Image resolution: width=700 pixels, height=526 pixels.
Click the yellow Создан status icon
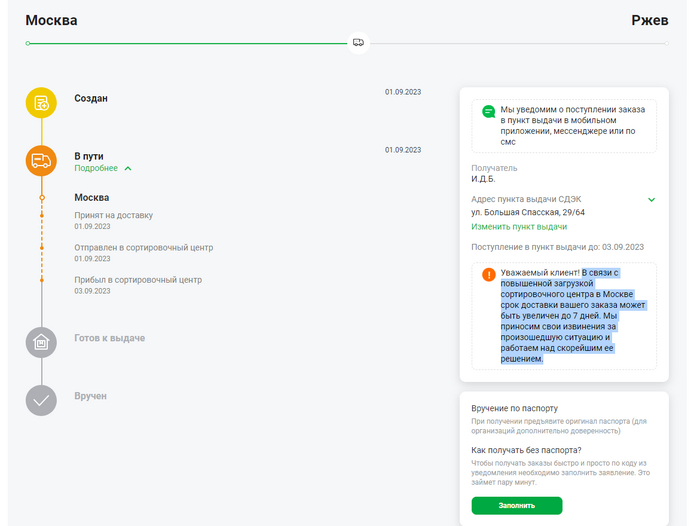pos(41,103)
